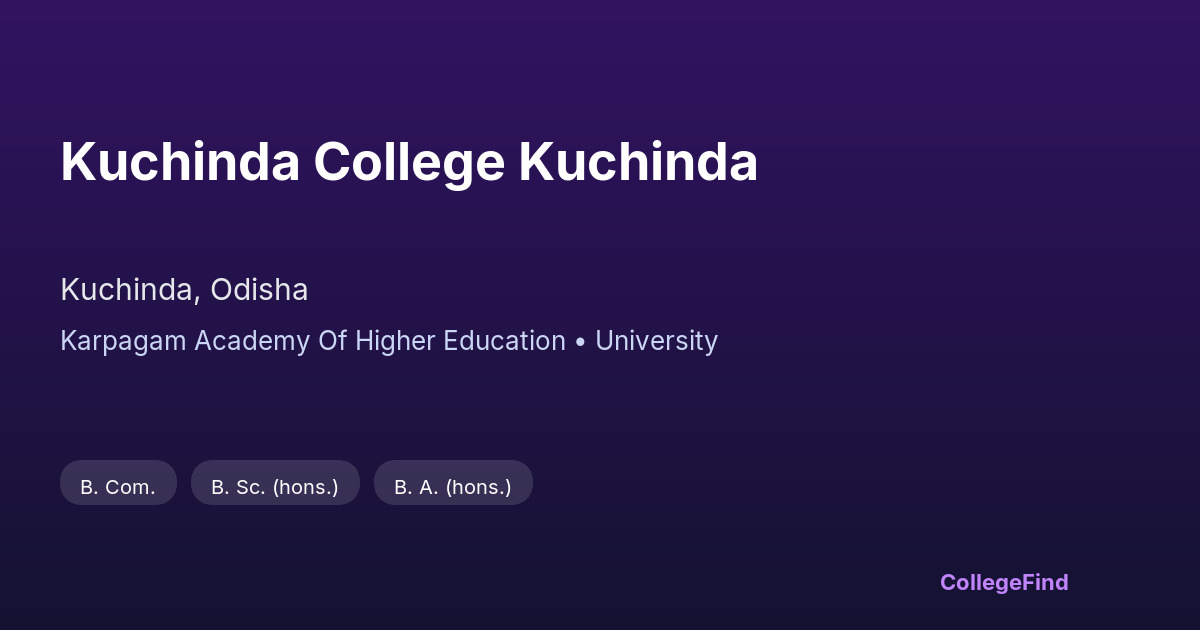Click the Kuchinda, Odisha location text
This screenshot has height=630, width=1200.
[x=184, y=290]
